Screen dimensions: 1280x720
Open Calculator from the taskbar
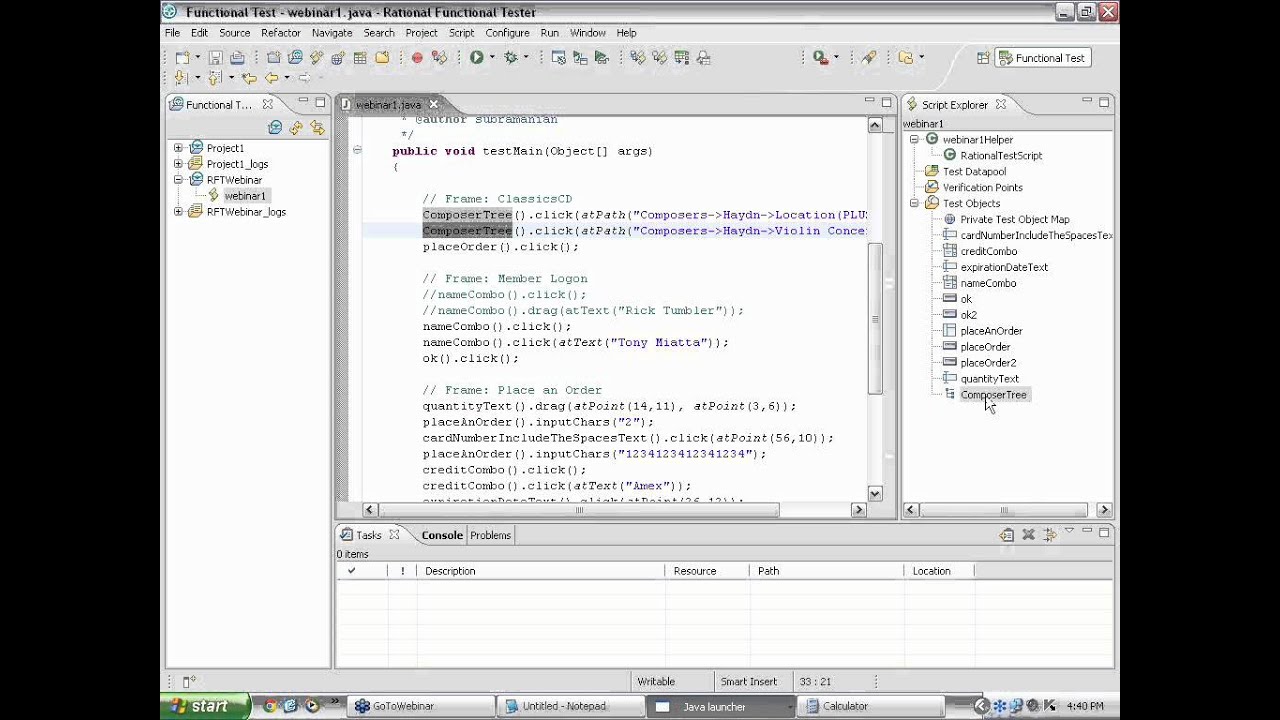(870, 706)
